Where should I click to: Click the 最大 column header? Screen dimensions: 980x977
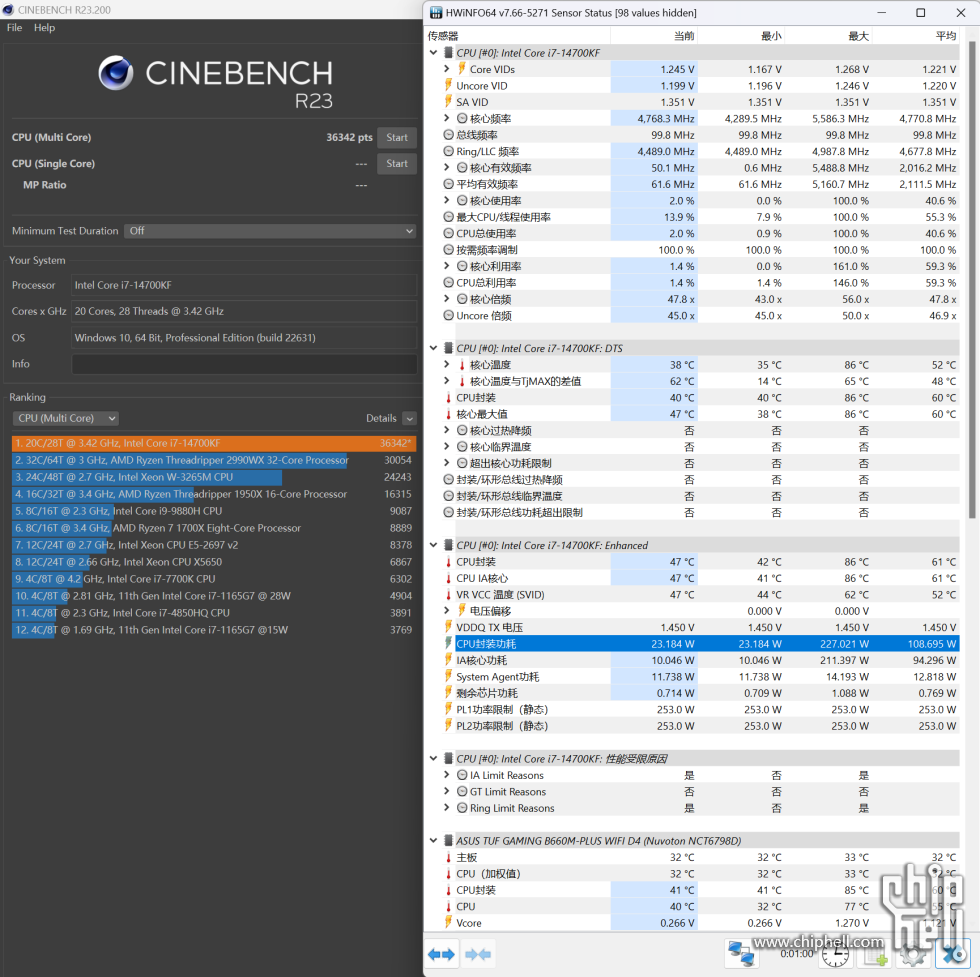[828, 36]
